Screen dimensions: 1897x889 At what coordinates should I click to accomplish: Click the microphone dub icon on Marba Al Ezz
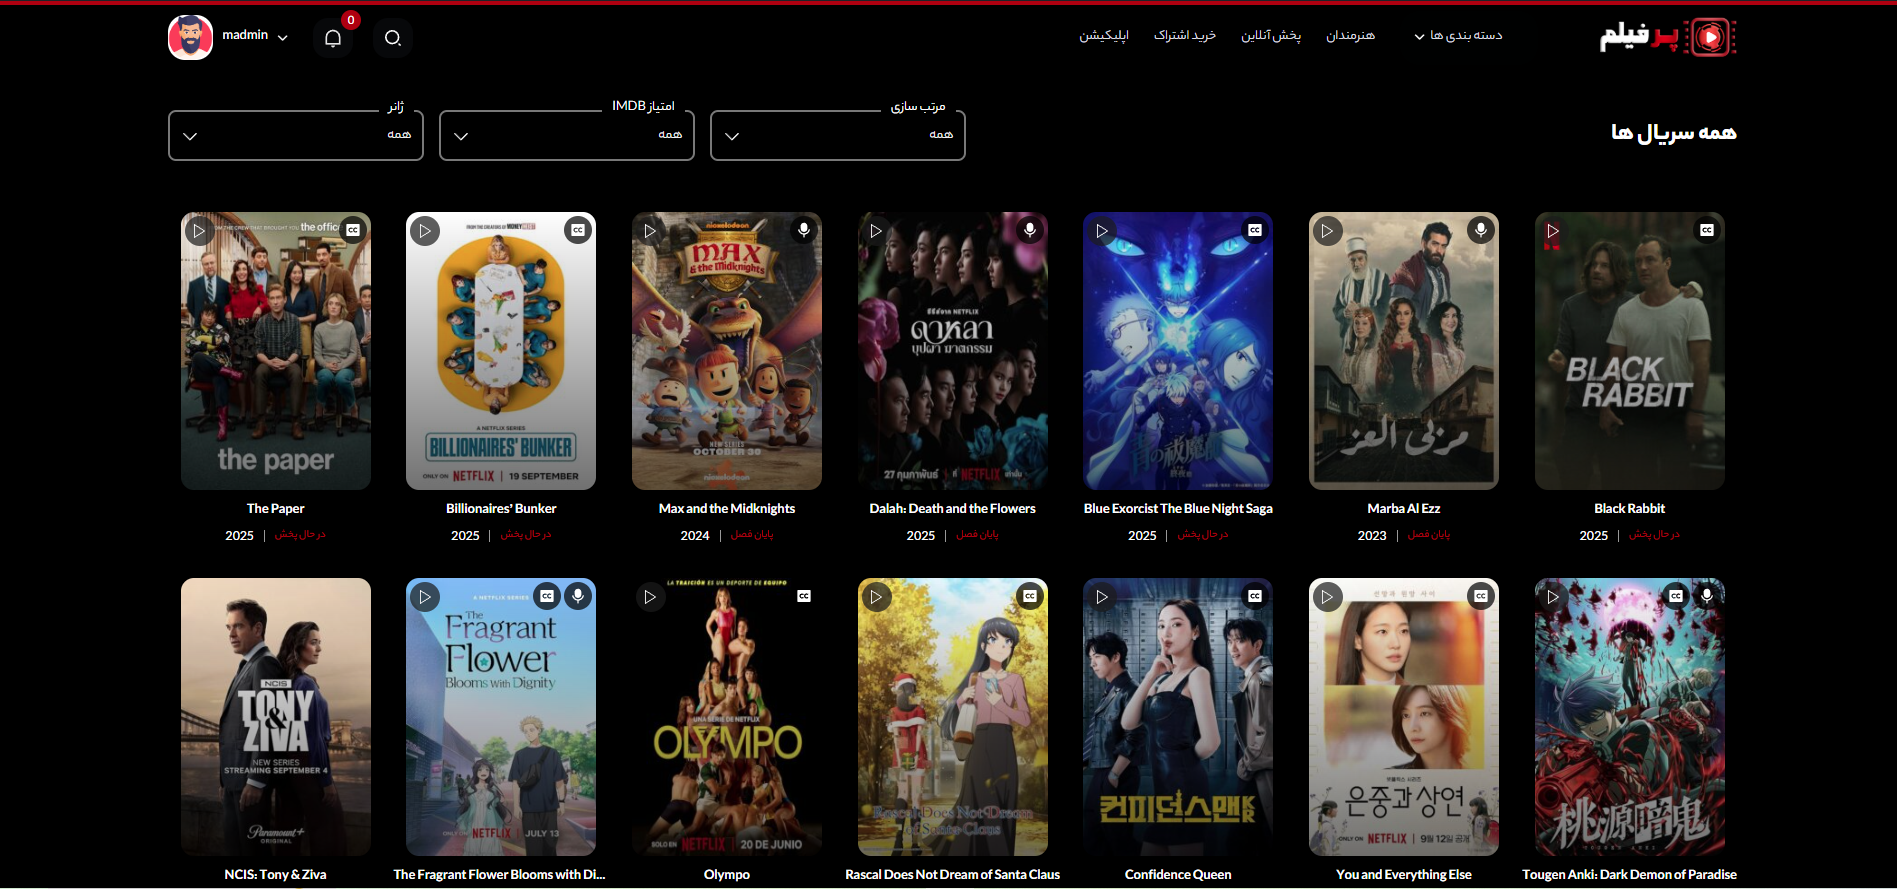click(1481, 230)
